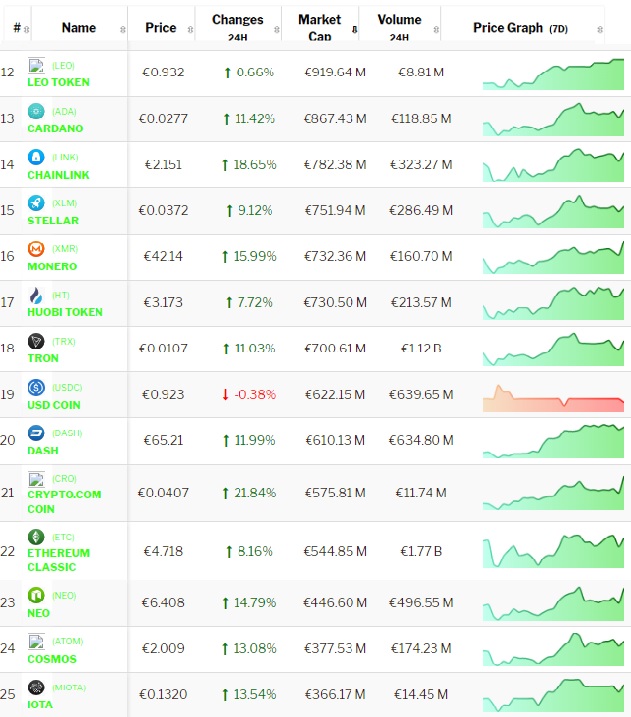Click the Ethereum Classic green icon

(x=36, y=537)
